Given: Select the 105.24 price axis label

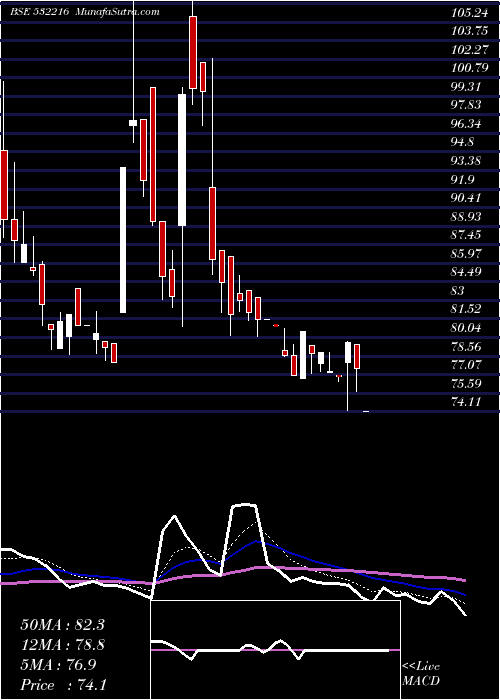Looking at the screenshot, I should (469, 13).
